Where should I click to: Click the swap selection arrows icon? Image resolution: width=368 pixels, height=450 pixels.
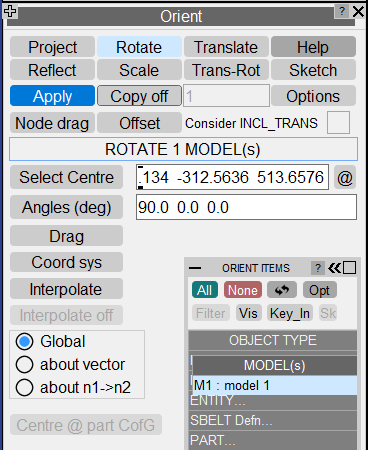(x=282, y=290)
